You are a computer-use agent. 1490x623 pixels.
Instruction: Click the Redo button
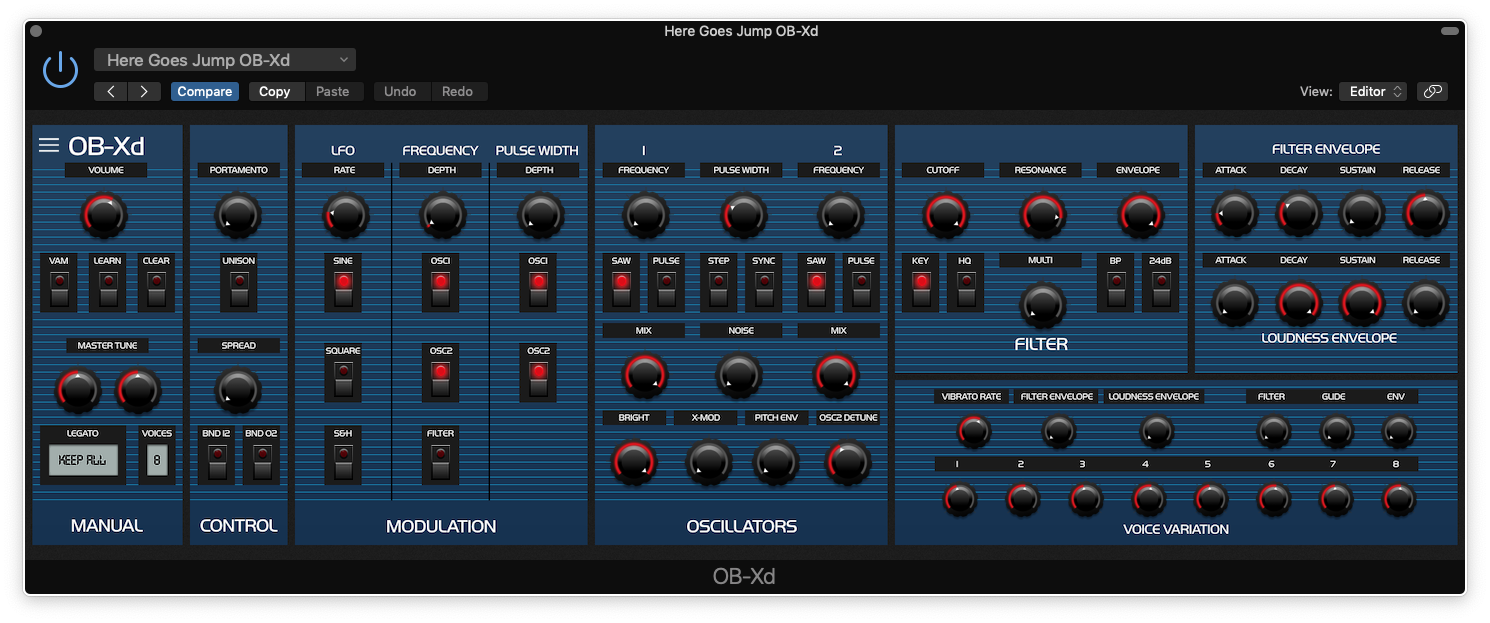pyautogui.click(x=457, y=91)
